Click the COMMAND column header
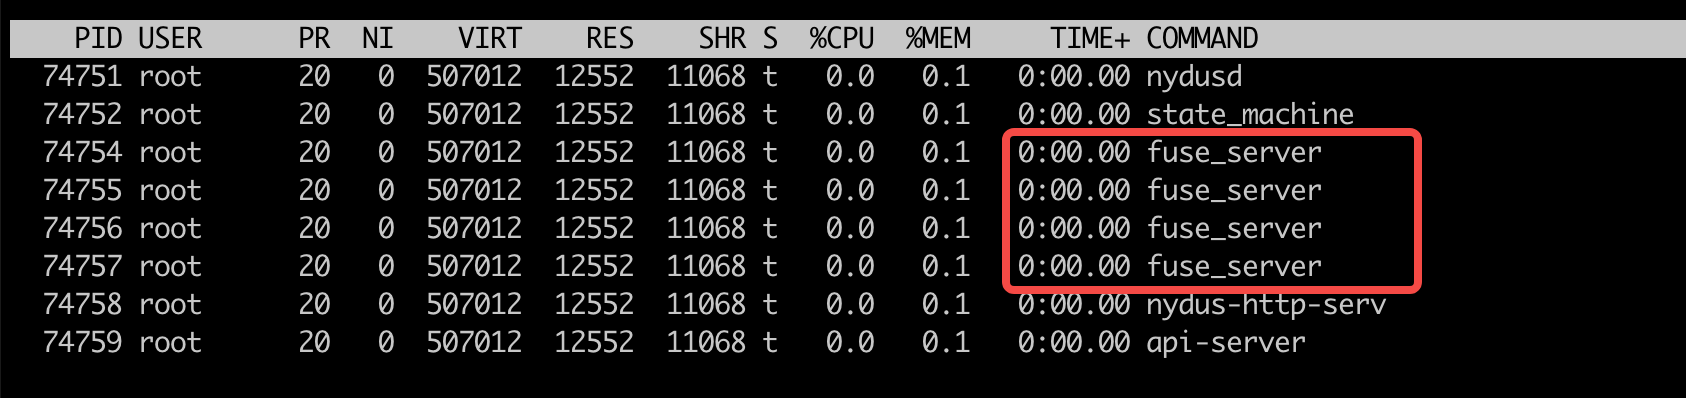Screen dimensions: 1686x398 click(x=1202, y=38)
